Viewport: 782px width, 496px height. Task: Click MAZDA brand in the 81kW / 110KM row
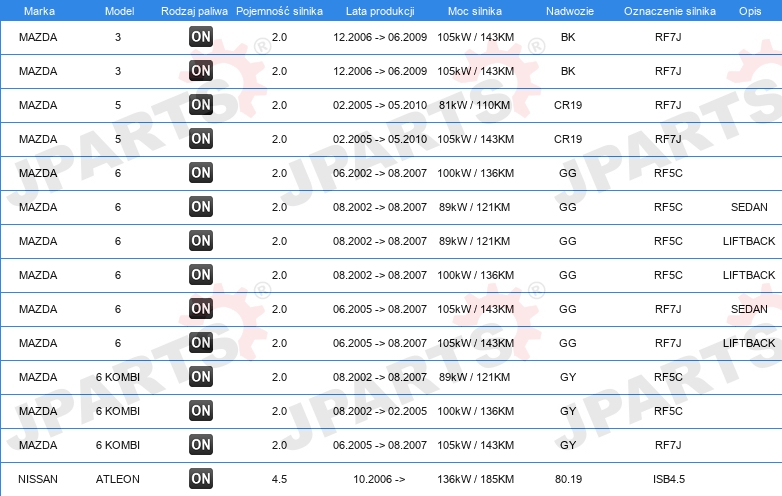tap(38, 105)
